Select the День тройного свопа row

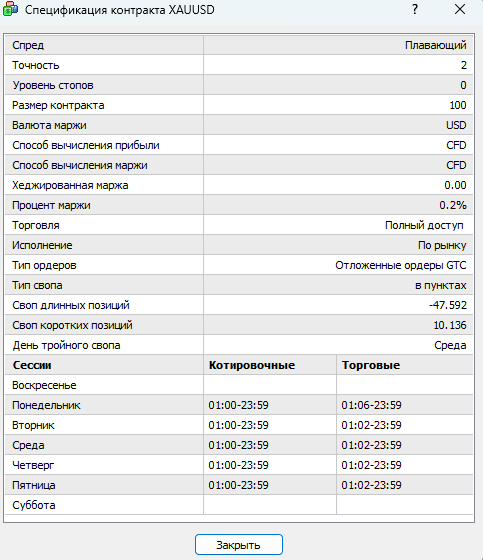[239, 345]
